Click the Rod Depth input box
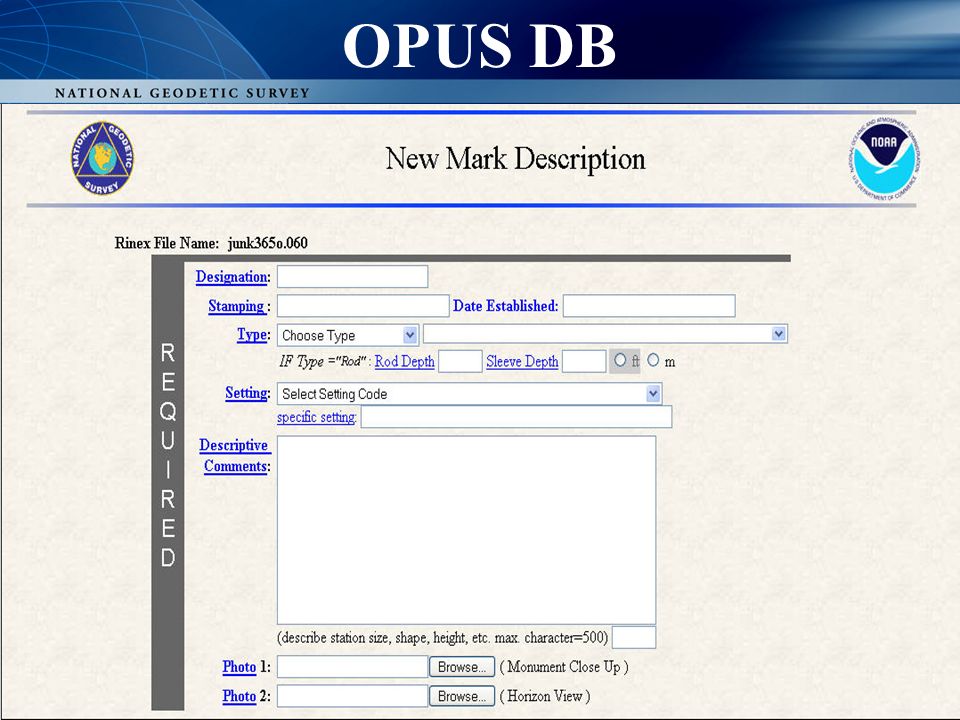This screenshot has width=960, height=720. (460, 361)
